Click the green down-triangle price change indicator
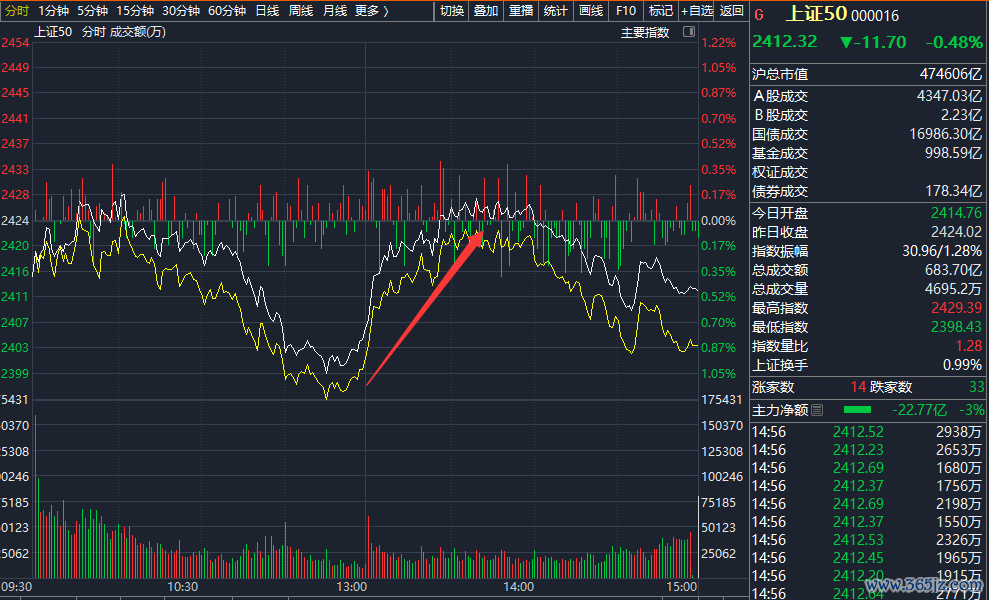 [847, 42]
